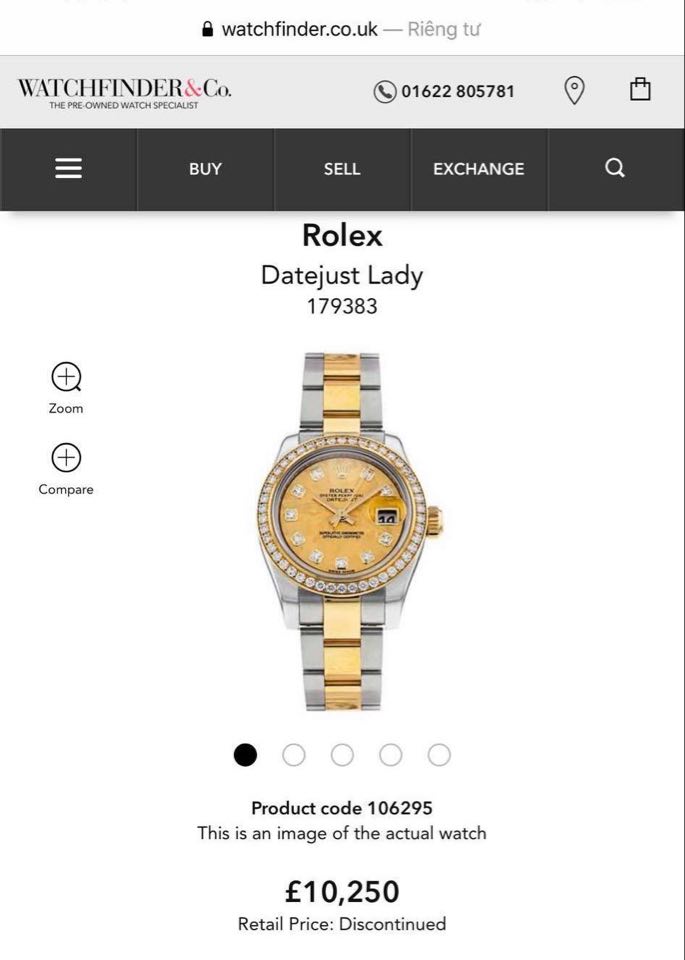685x960 pixels.
Task: Open the SELL menu item
Action: [342, 169]
